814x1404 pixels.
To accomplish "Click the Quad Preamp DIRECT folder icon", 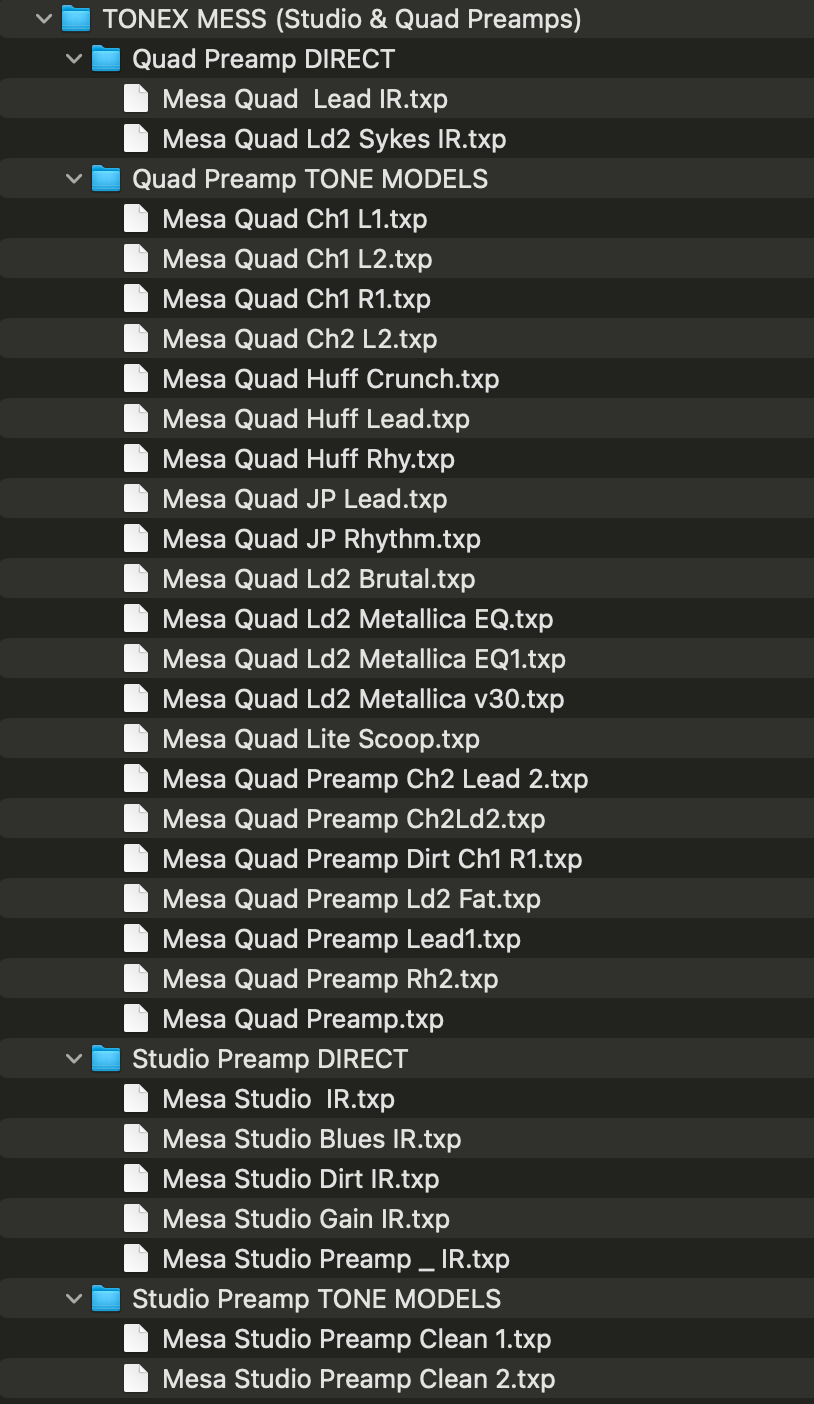I will tap(106, 59).
